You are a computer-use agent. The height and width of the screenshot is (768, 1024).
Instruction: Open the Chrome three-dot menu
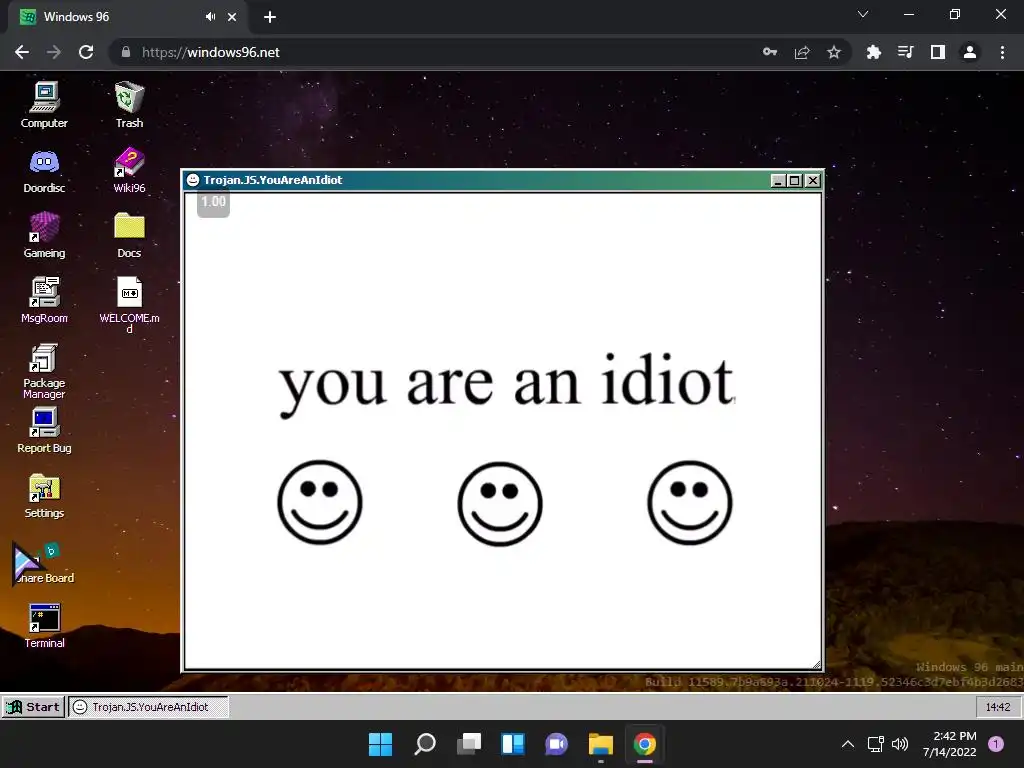click(1002, 52)
